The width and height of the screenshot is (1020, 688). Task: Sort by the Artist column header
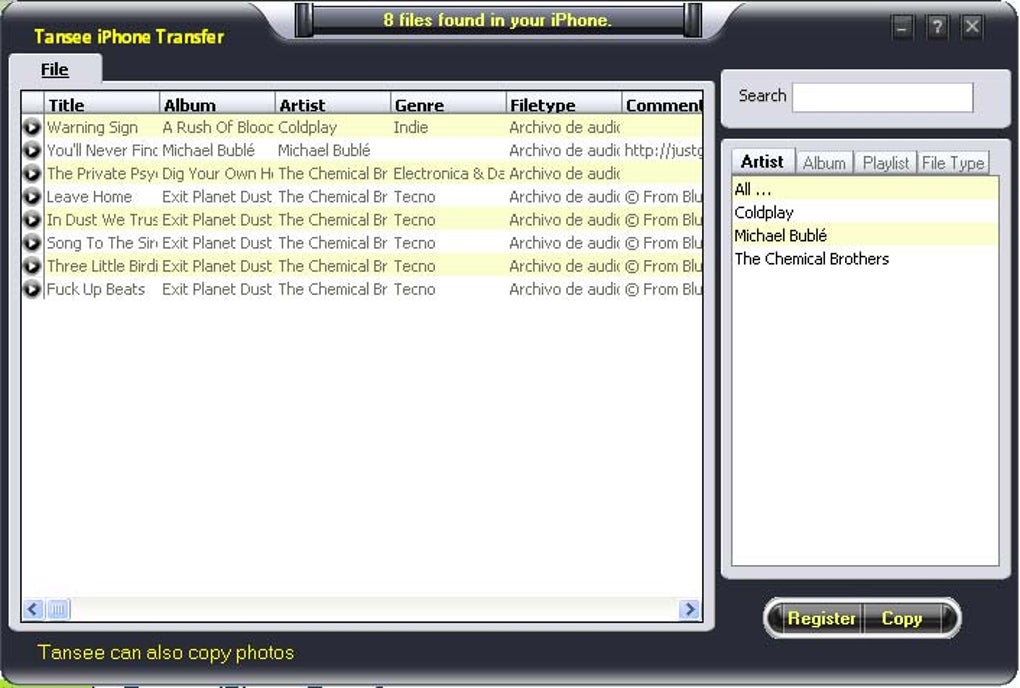tap(332, 104)
